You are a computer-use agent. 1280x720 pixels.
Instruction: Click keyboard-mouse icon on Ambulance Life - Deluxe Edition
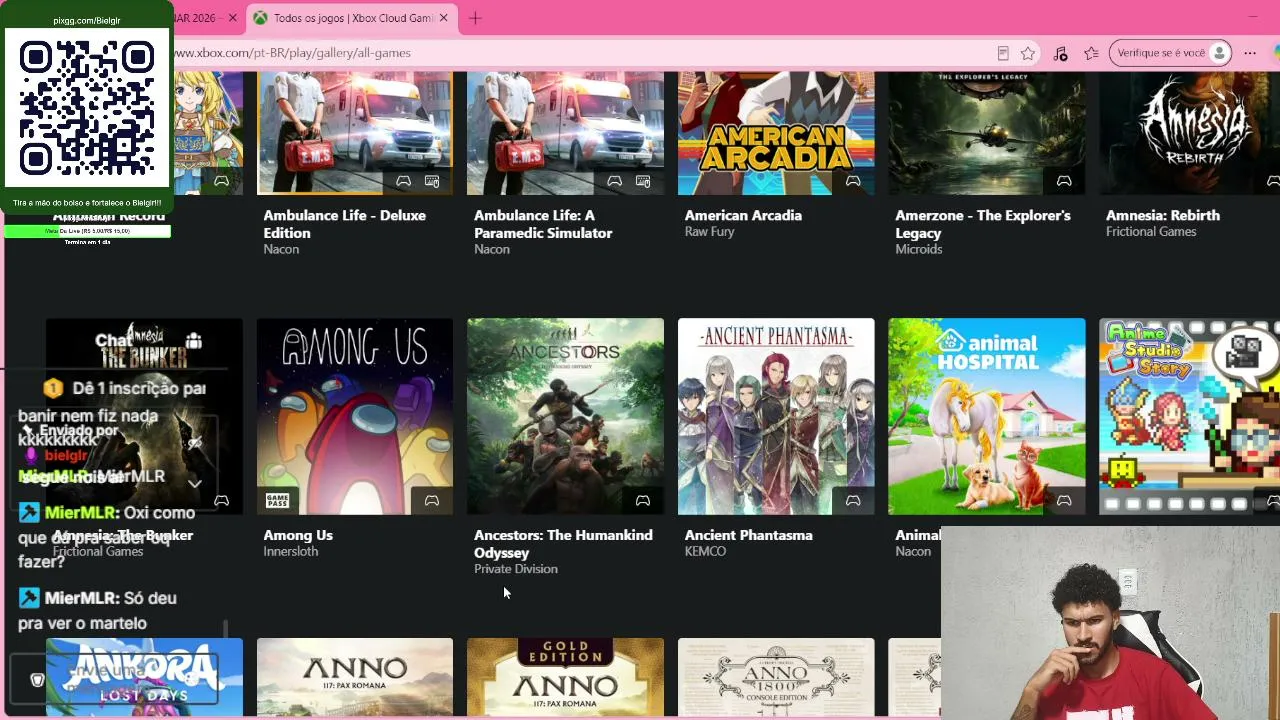click(432, 181)
